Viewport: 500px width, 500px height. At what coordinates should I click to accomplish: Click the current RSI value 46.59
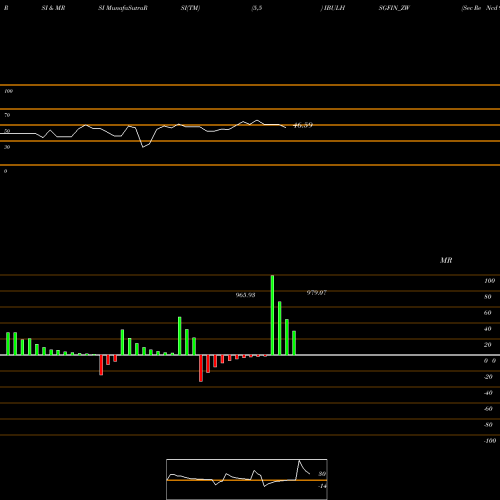click(303, 125)
